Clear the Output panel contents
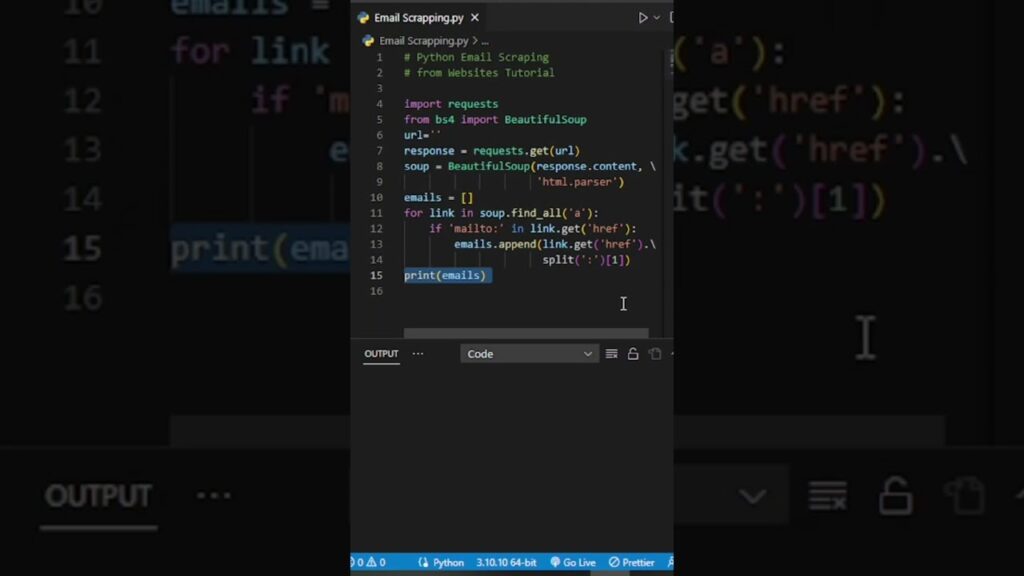Image resolution: width=1024 pixels, height=576 pixels. click(x=611, y=353)
